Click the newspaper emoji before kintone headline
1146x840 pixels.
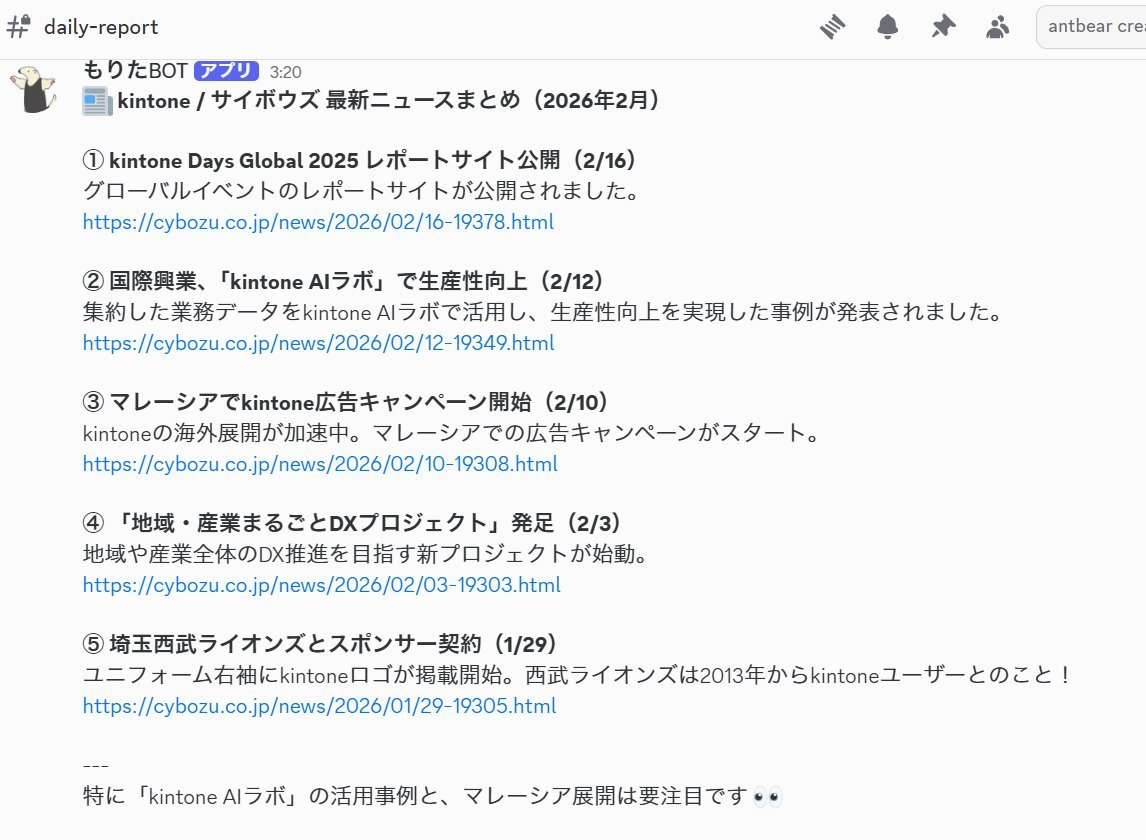click(x=96, y=101)
